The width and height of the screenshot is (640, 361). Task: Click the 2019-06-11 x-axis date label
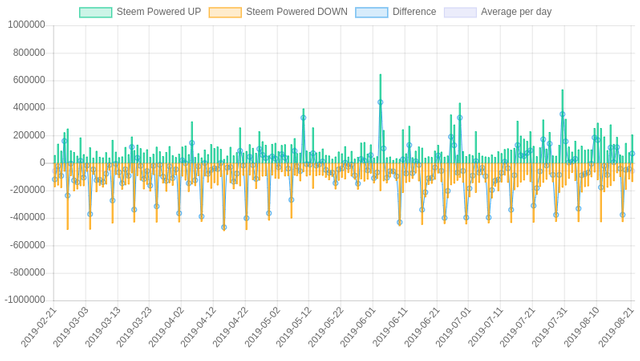pyautogui.click(x=389, y=328)
